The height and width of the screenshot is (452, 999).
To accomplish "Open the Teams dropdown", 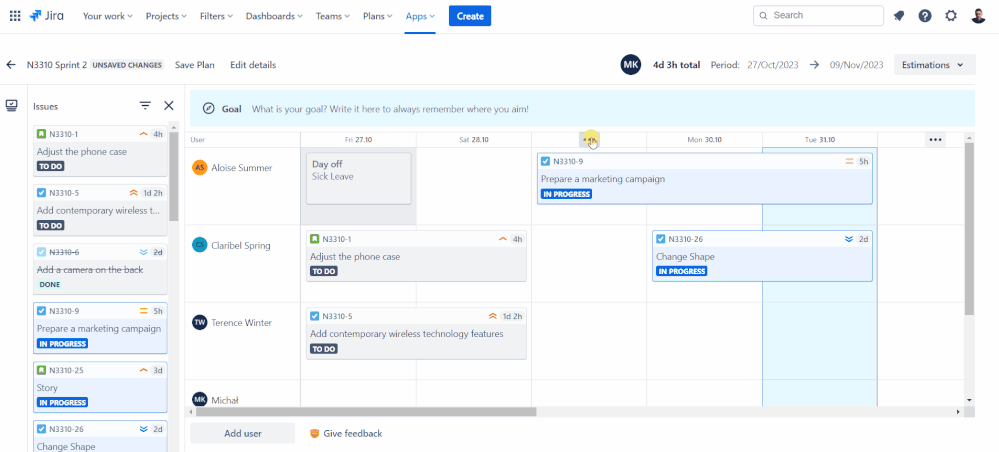I will tap(333, 16).
